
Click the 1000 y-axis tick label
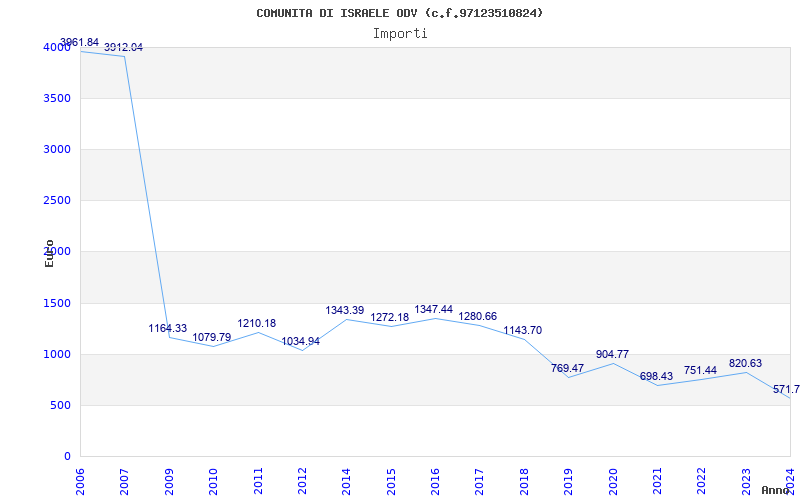pos(57,355)
